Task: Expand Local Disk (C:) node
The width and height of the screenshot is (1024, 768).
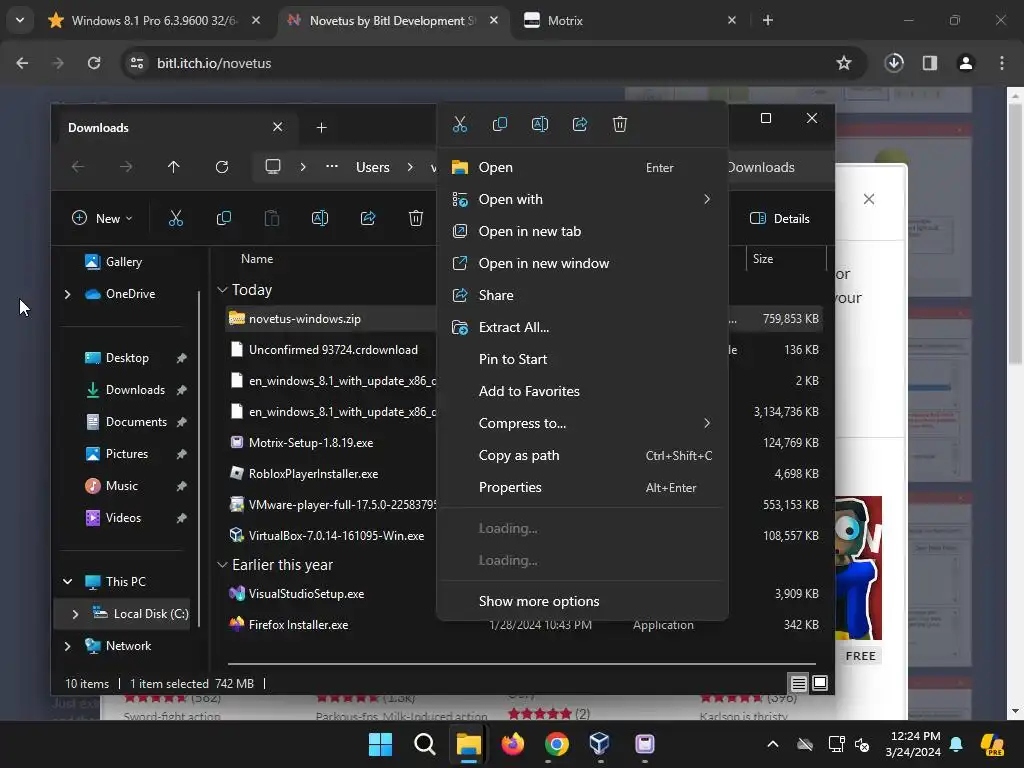Action: pos(75,614)
